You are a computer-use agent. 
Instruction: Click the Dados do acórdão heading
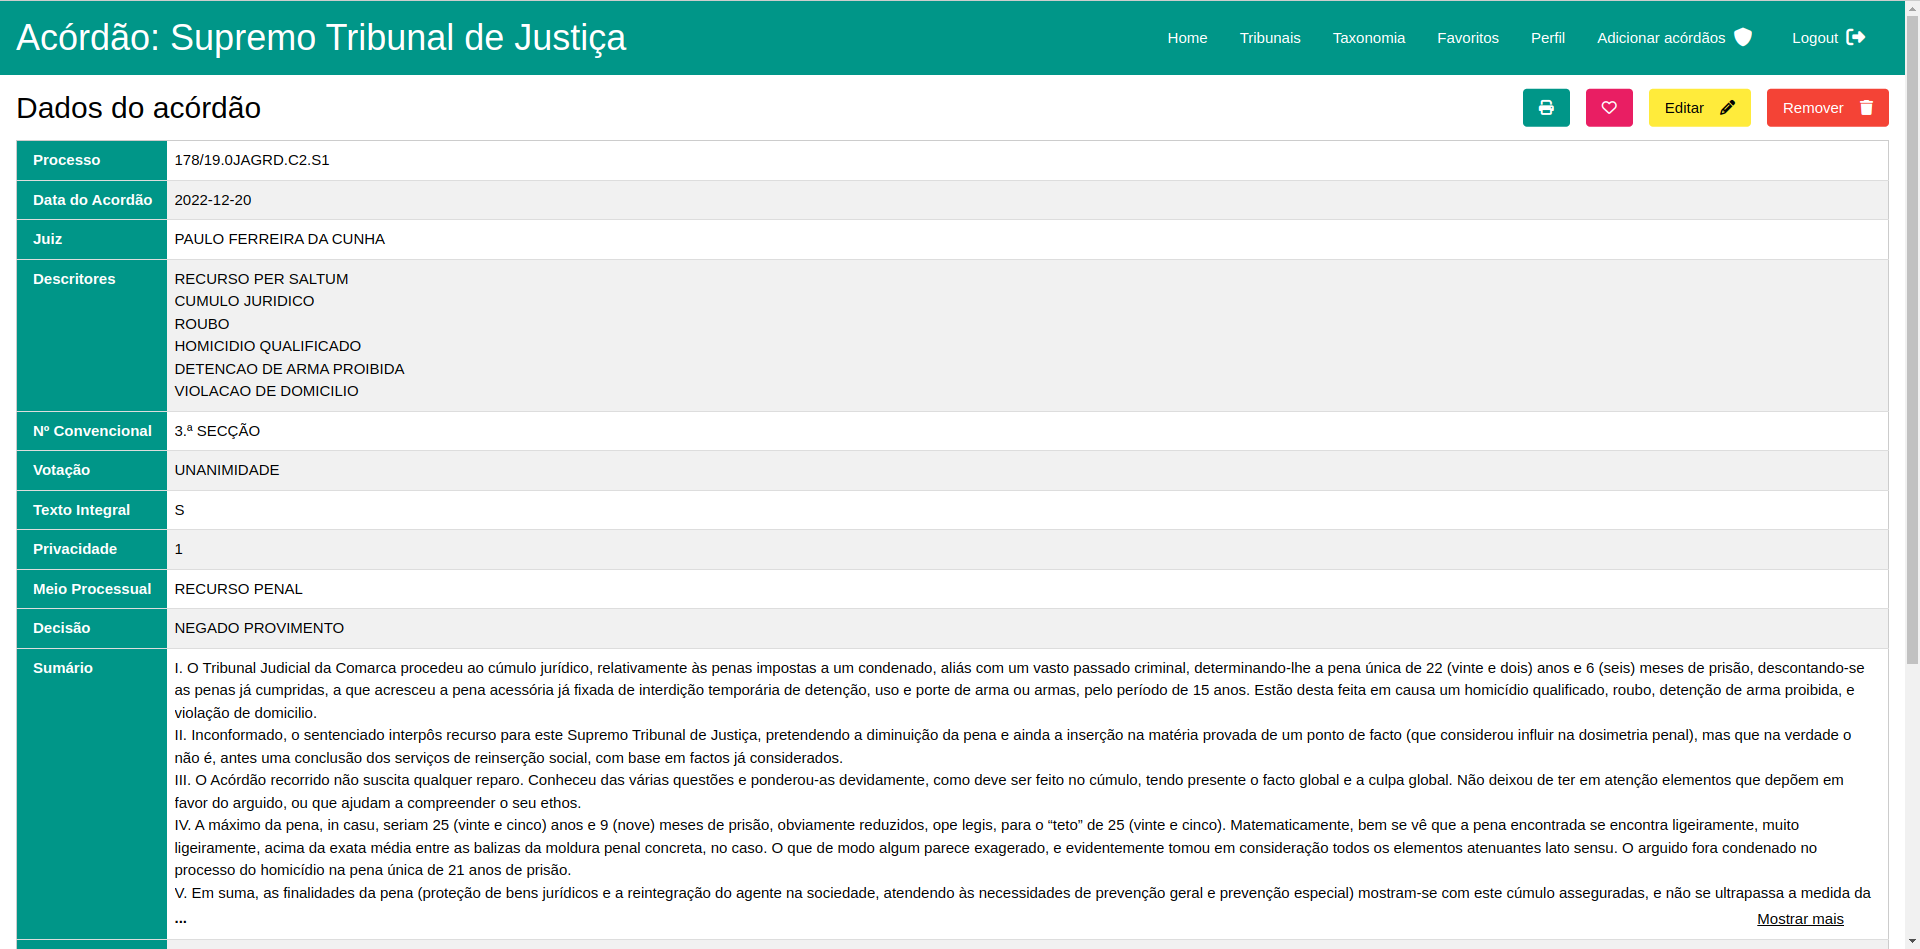point(139,108)
